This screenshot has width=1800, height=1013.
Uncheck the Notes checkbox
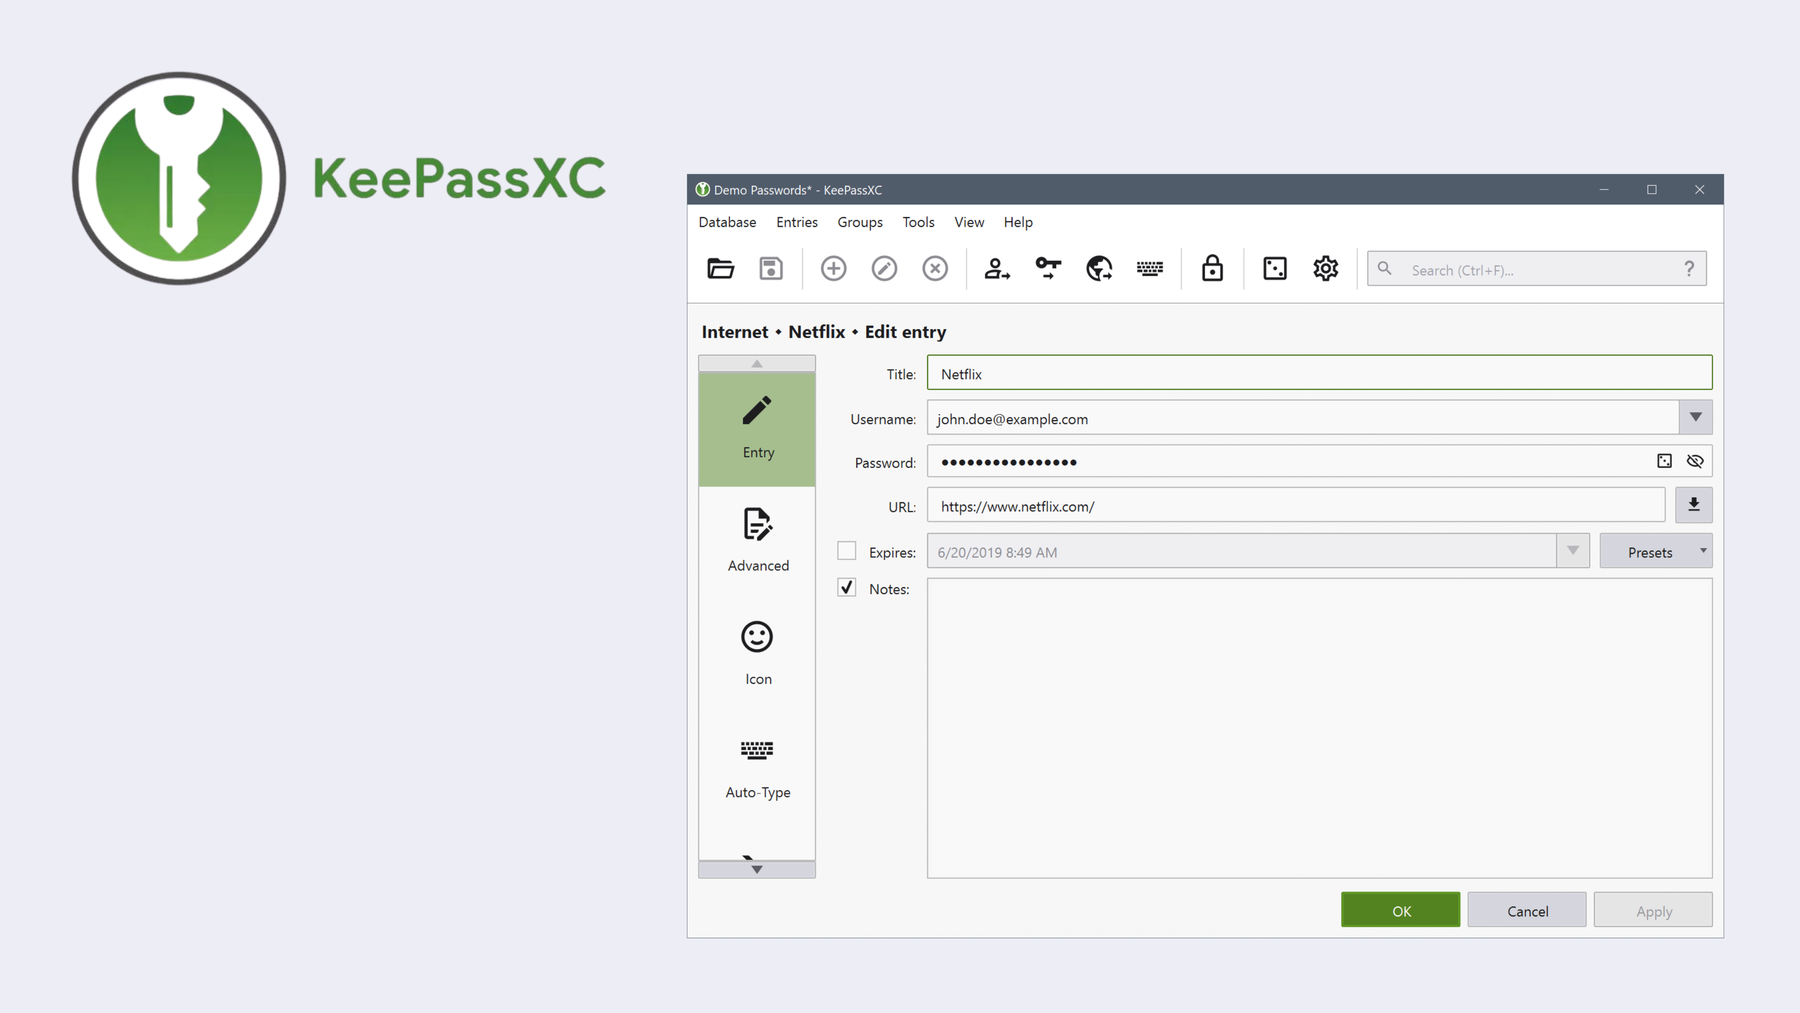pyautogui.click(x=847, y=588)
